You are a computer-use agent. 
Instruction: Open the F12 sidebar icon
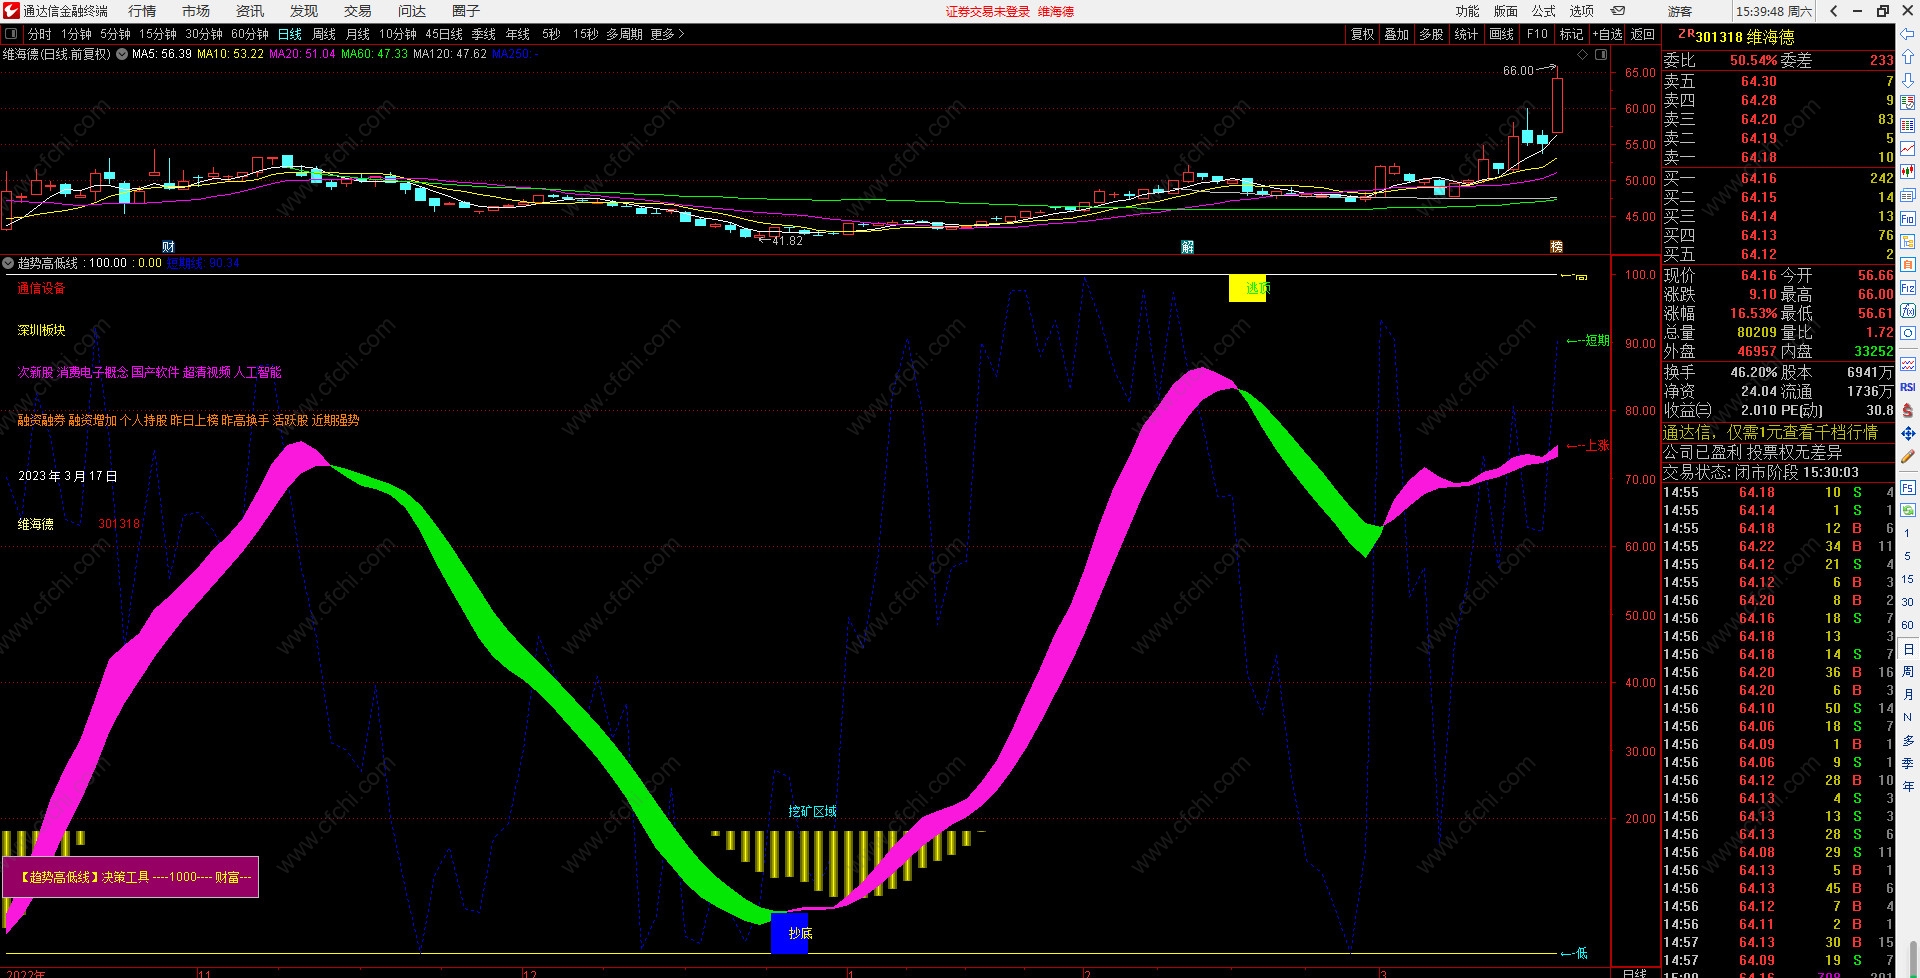tap(1908, 287)
